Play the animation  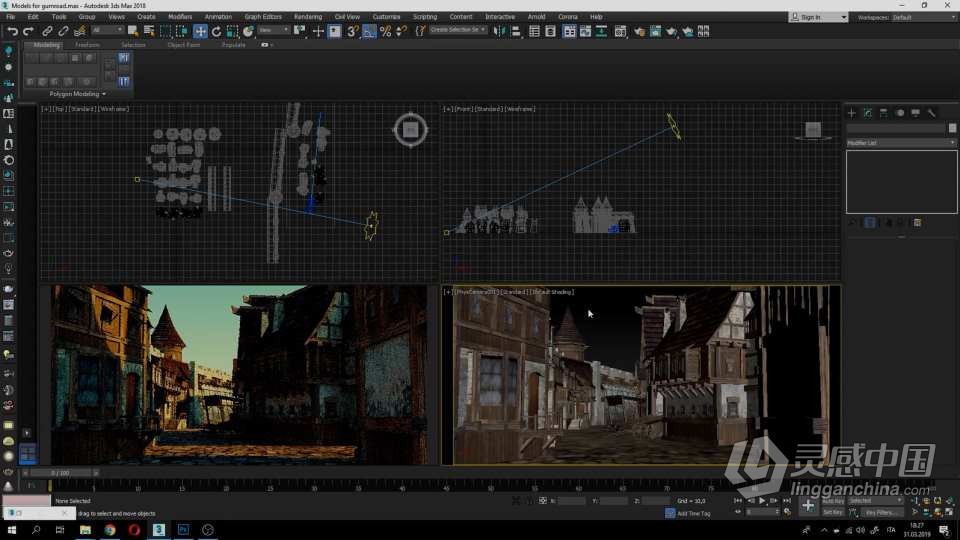tap(762, 501)
